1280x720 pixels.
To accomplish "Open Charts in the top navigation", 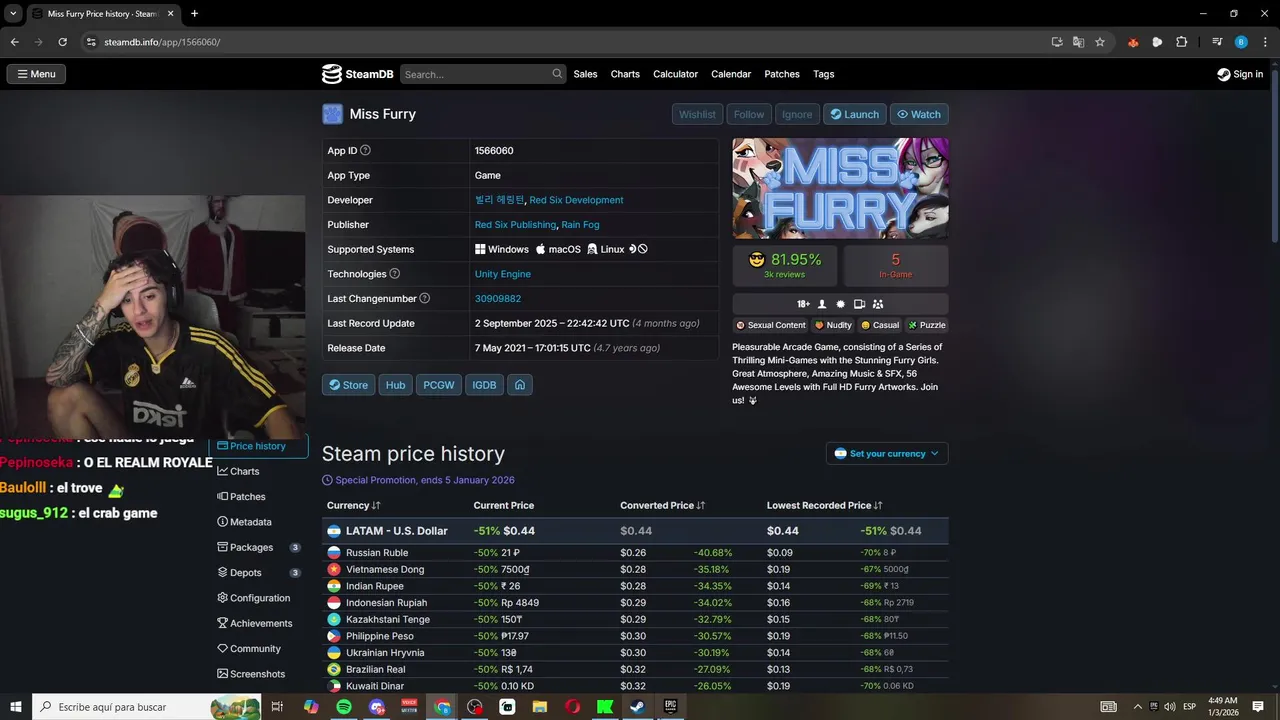I will tap(625, 74).
